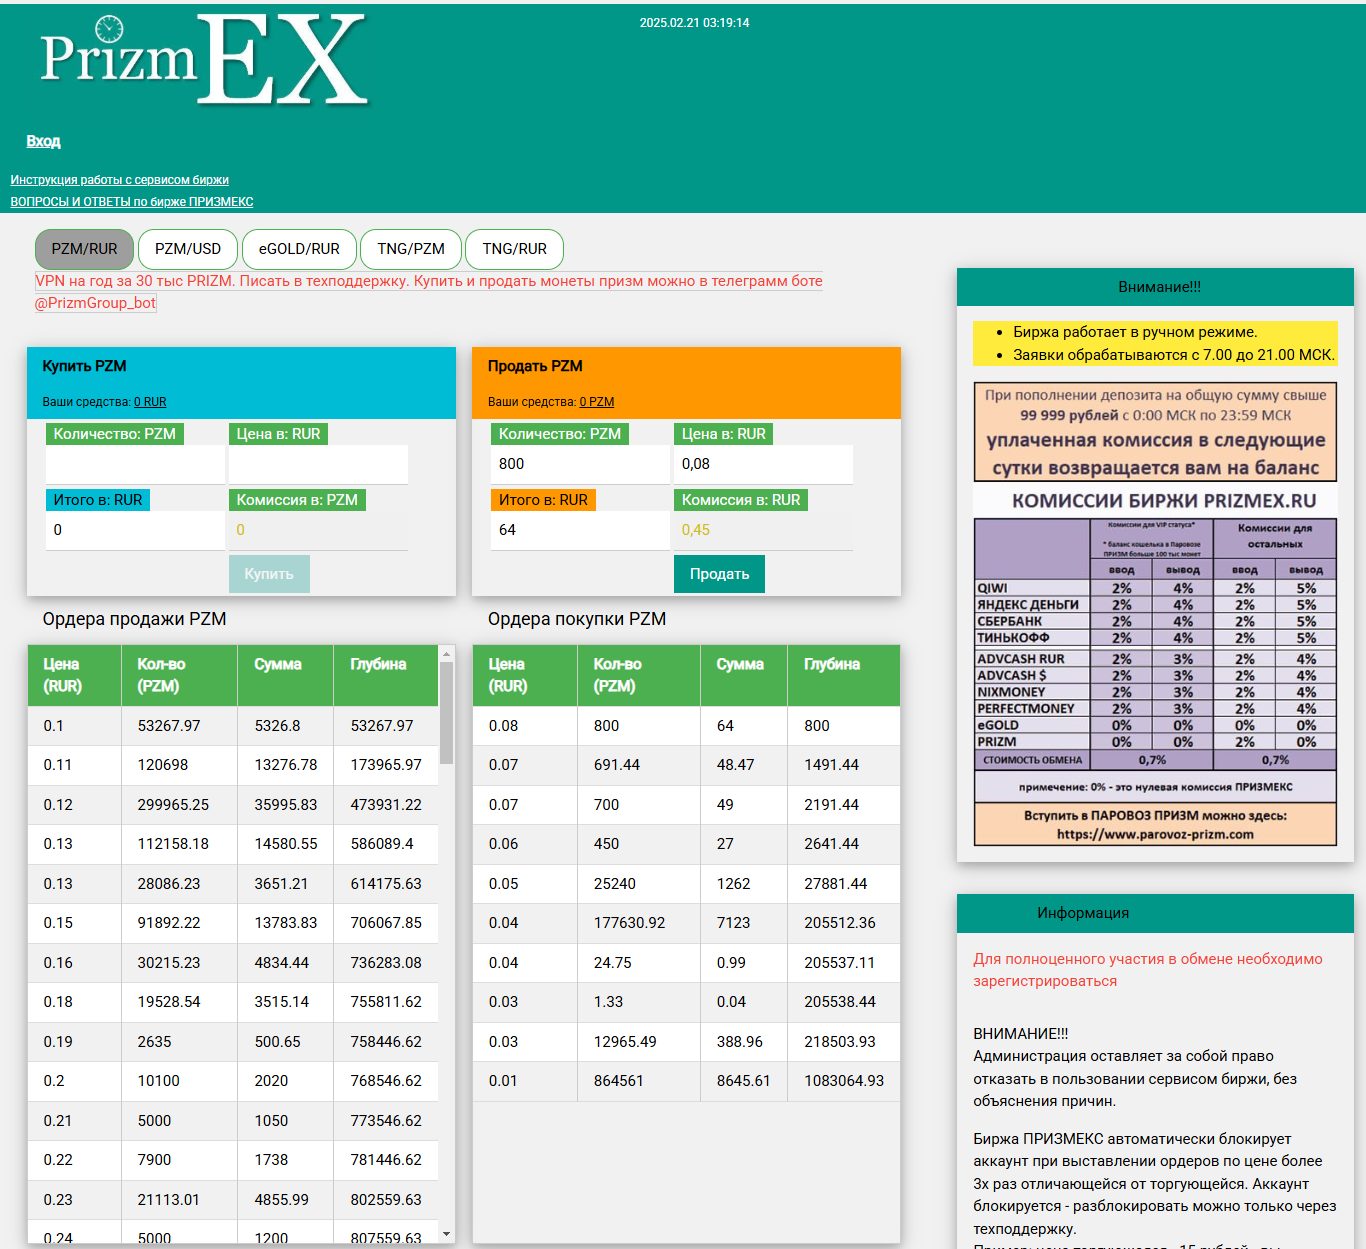Screen dimensions: 1366x1249
Task: Open the Вход login link
Action: click(x=43, y=141)
